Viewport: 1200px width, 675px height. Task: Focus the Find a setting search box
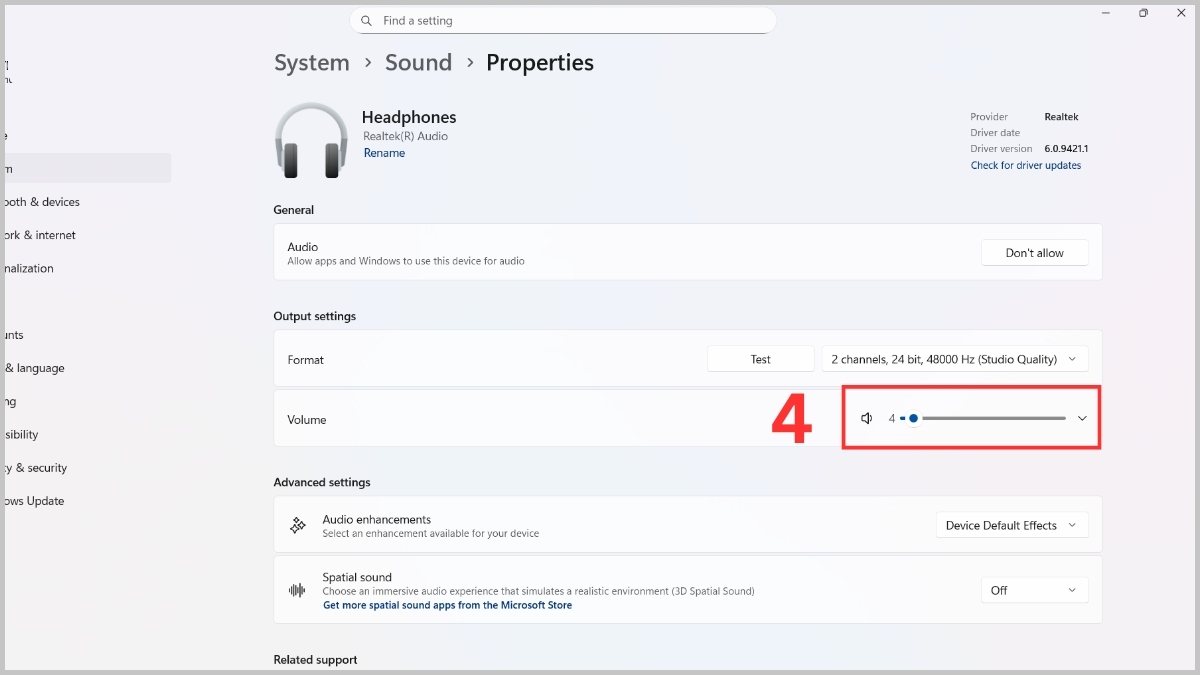570,21
